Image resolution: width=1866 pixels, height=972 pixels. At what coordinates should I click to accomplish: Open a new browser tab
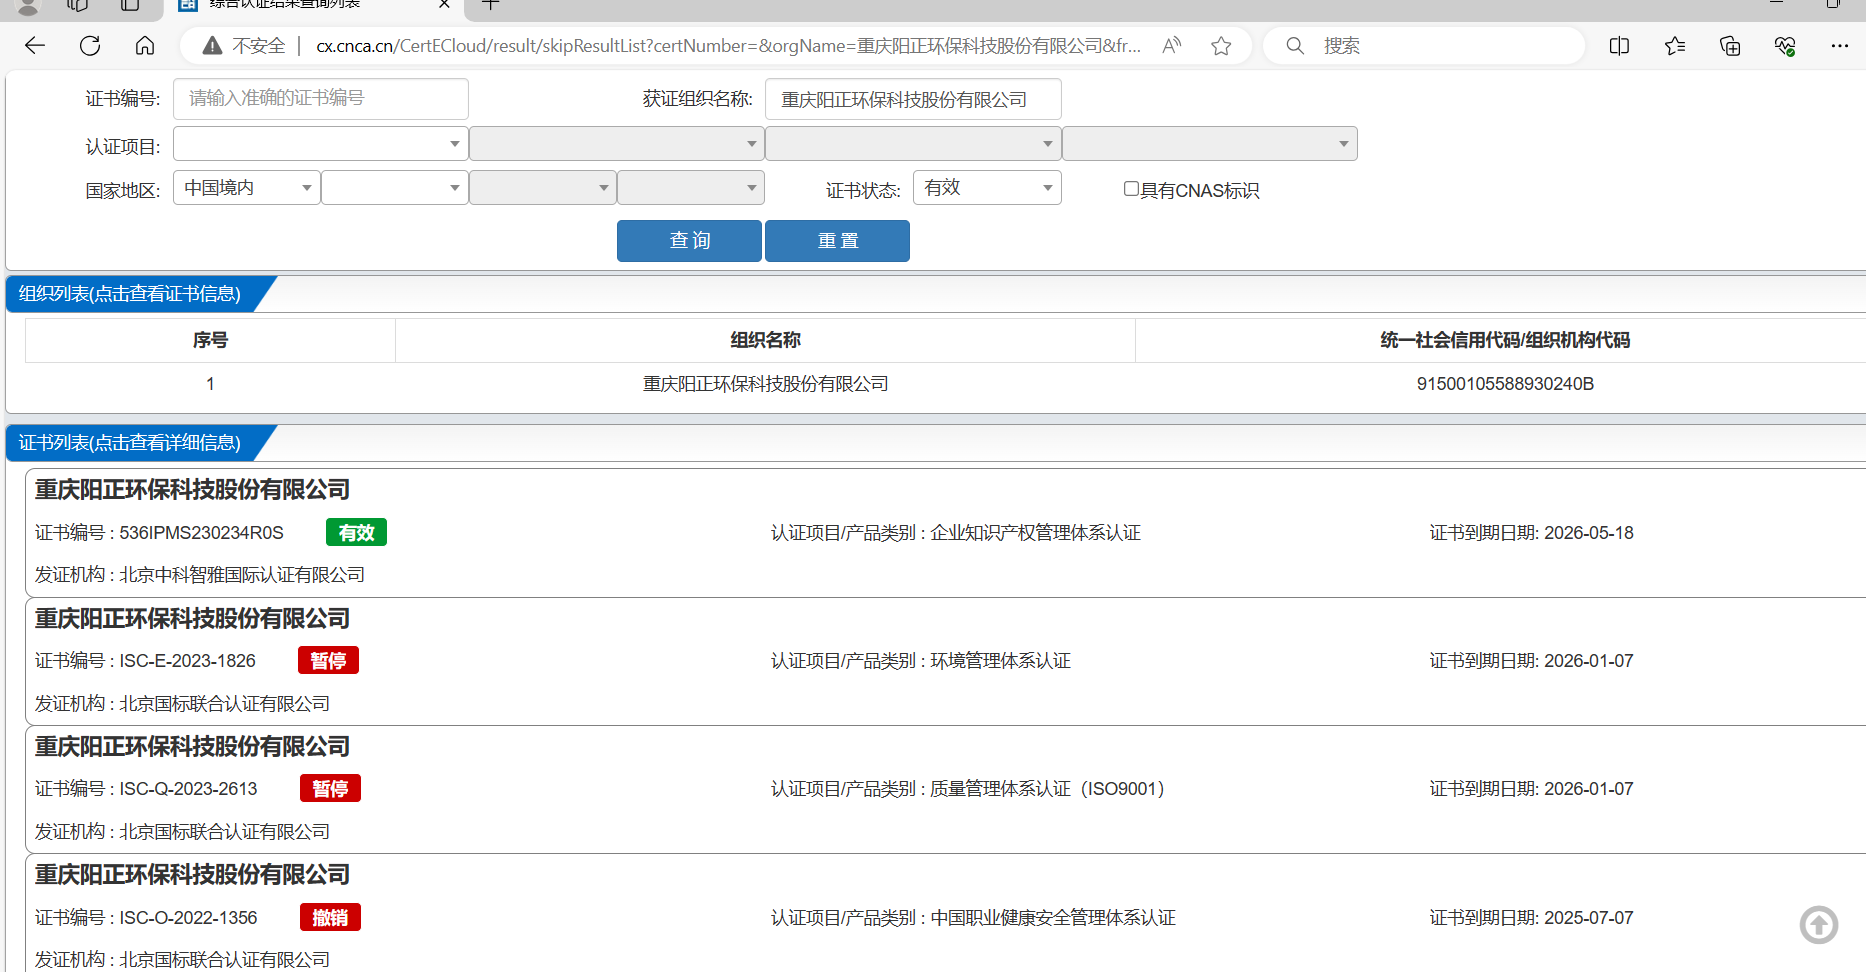click(x=490, y=5)
